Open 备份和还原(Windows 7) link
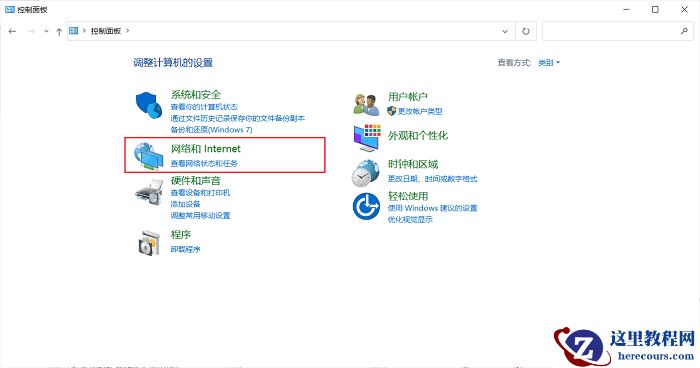700x368 pixels. point(211,130)
